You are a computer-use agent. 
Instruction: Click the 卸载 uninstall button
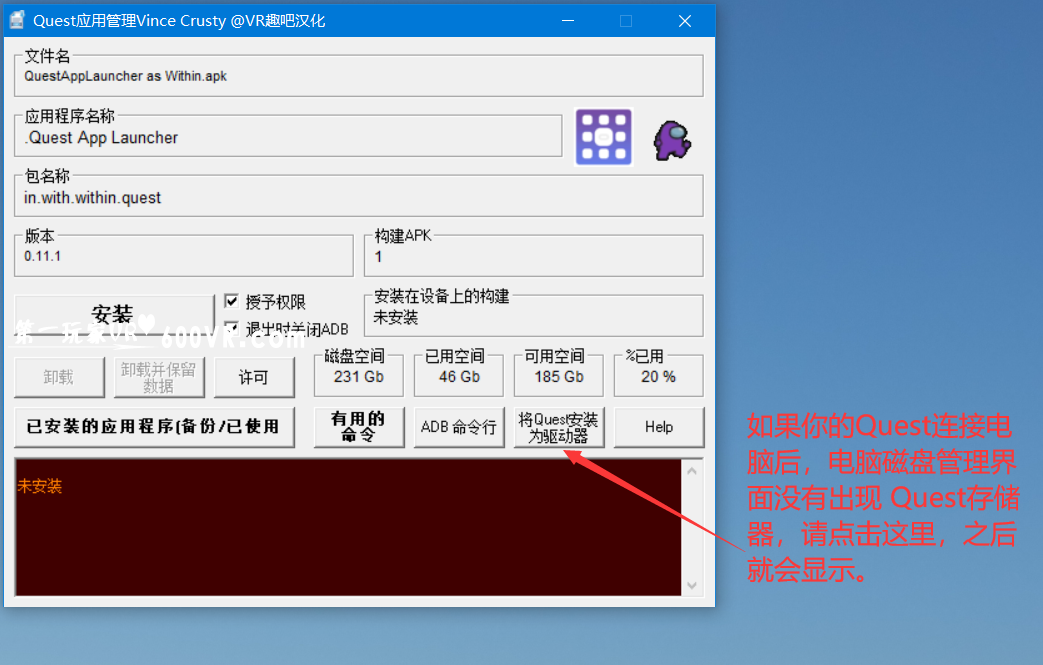click(x=59, y=377)
